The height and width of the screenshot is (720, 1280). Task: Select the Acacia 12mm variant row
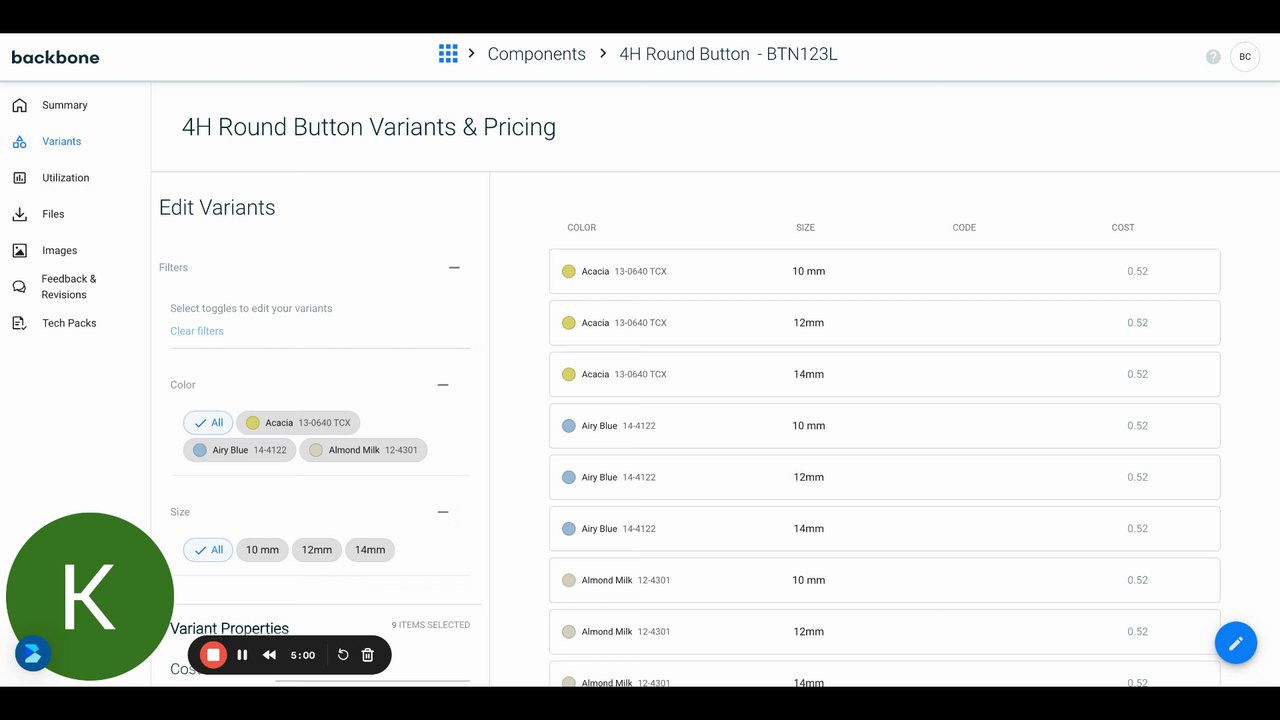pos(884,323)
